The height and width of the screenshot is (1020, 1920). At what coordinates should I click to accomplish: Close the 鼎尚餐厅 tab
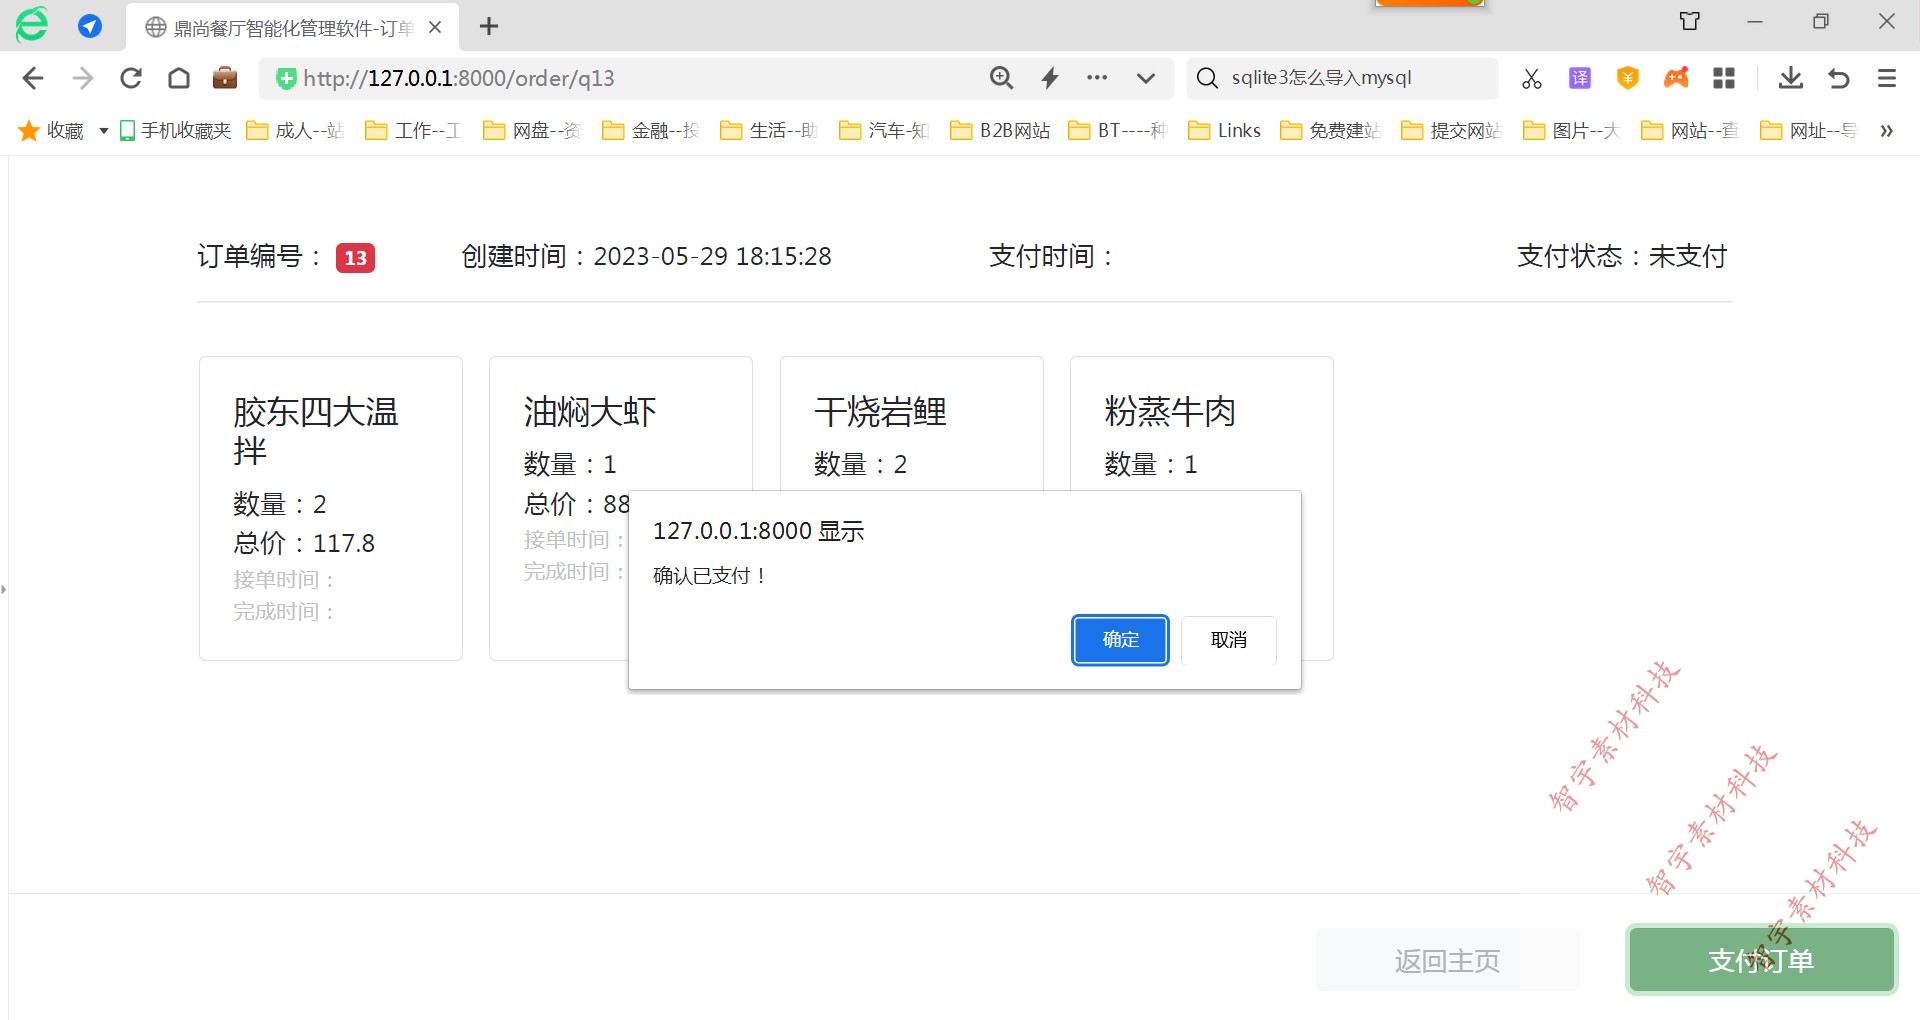(x=435, y=27)
